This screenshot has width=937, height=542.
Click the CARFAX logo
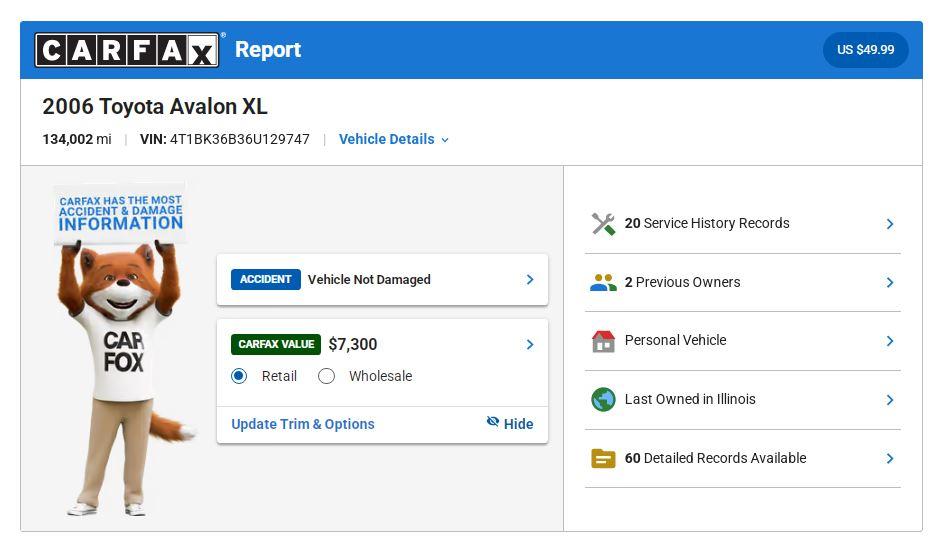click(127, 50)
